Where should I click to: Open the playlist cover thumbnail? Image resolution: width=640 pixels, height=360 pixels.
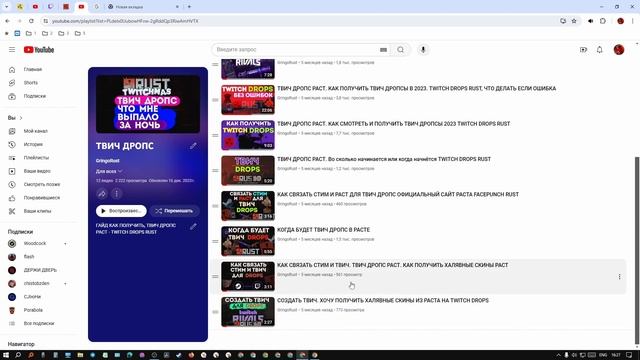[x=148, y=104]
